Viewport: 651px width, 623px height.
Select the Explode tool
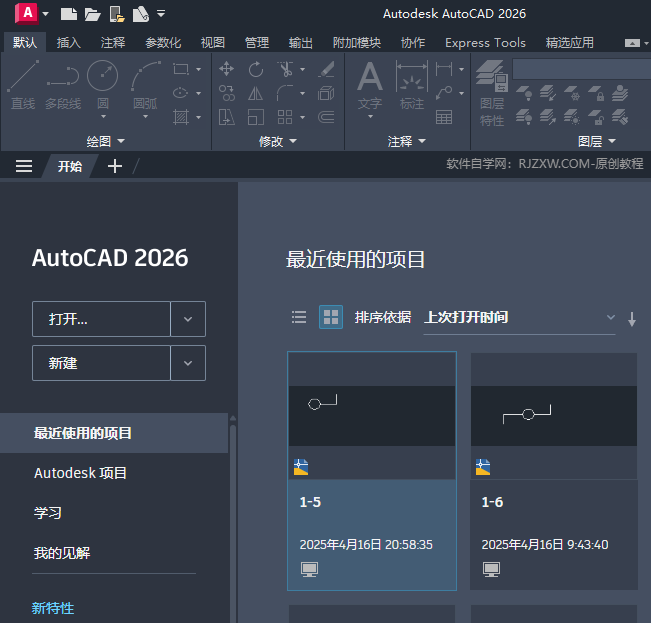(x=326, y=93)
